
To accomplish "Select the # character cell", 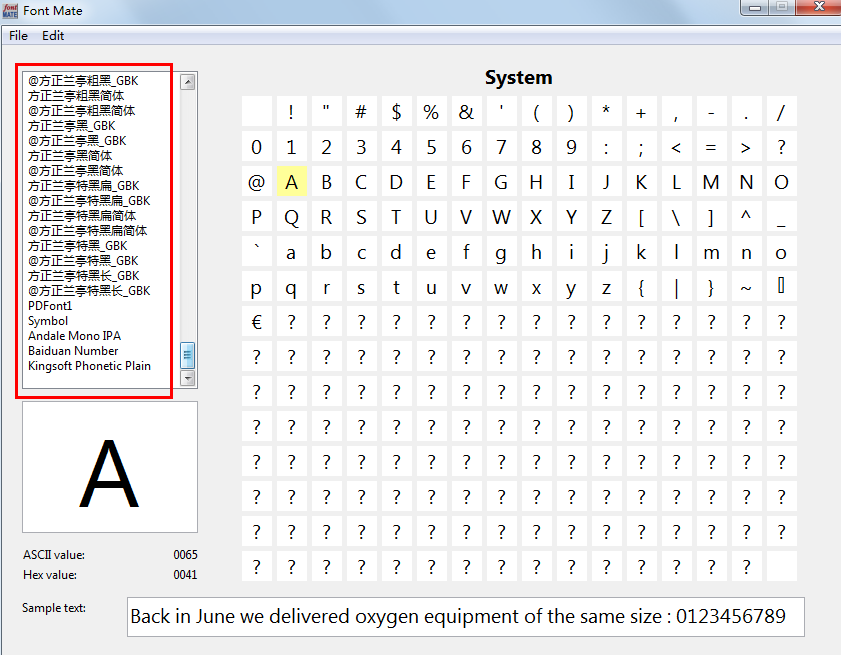I will pyautogui.click(x=362, y=112).
